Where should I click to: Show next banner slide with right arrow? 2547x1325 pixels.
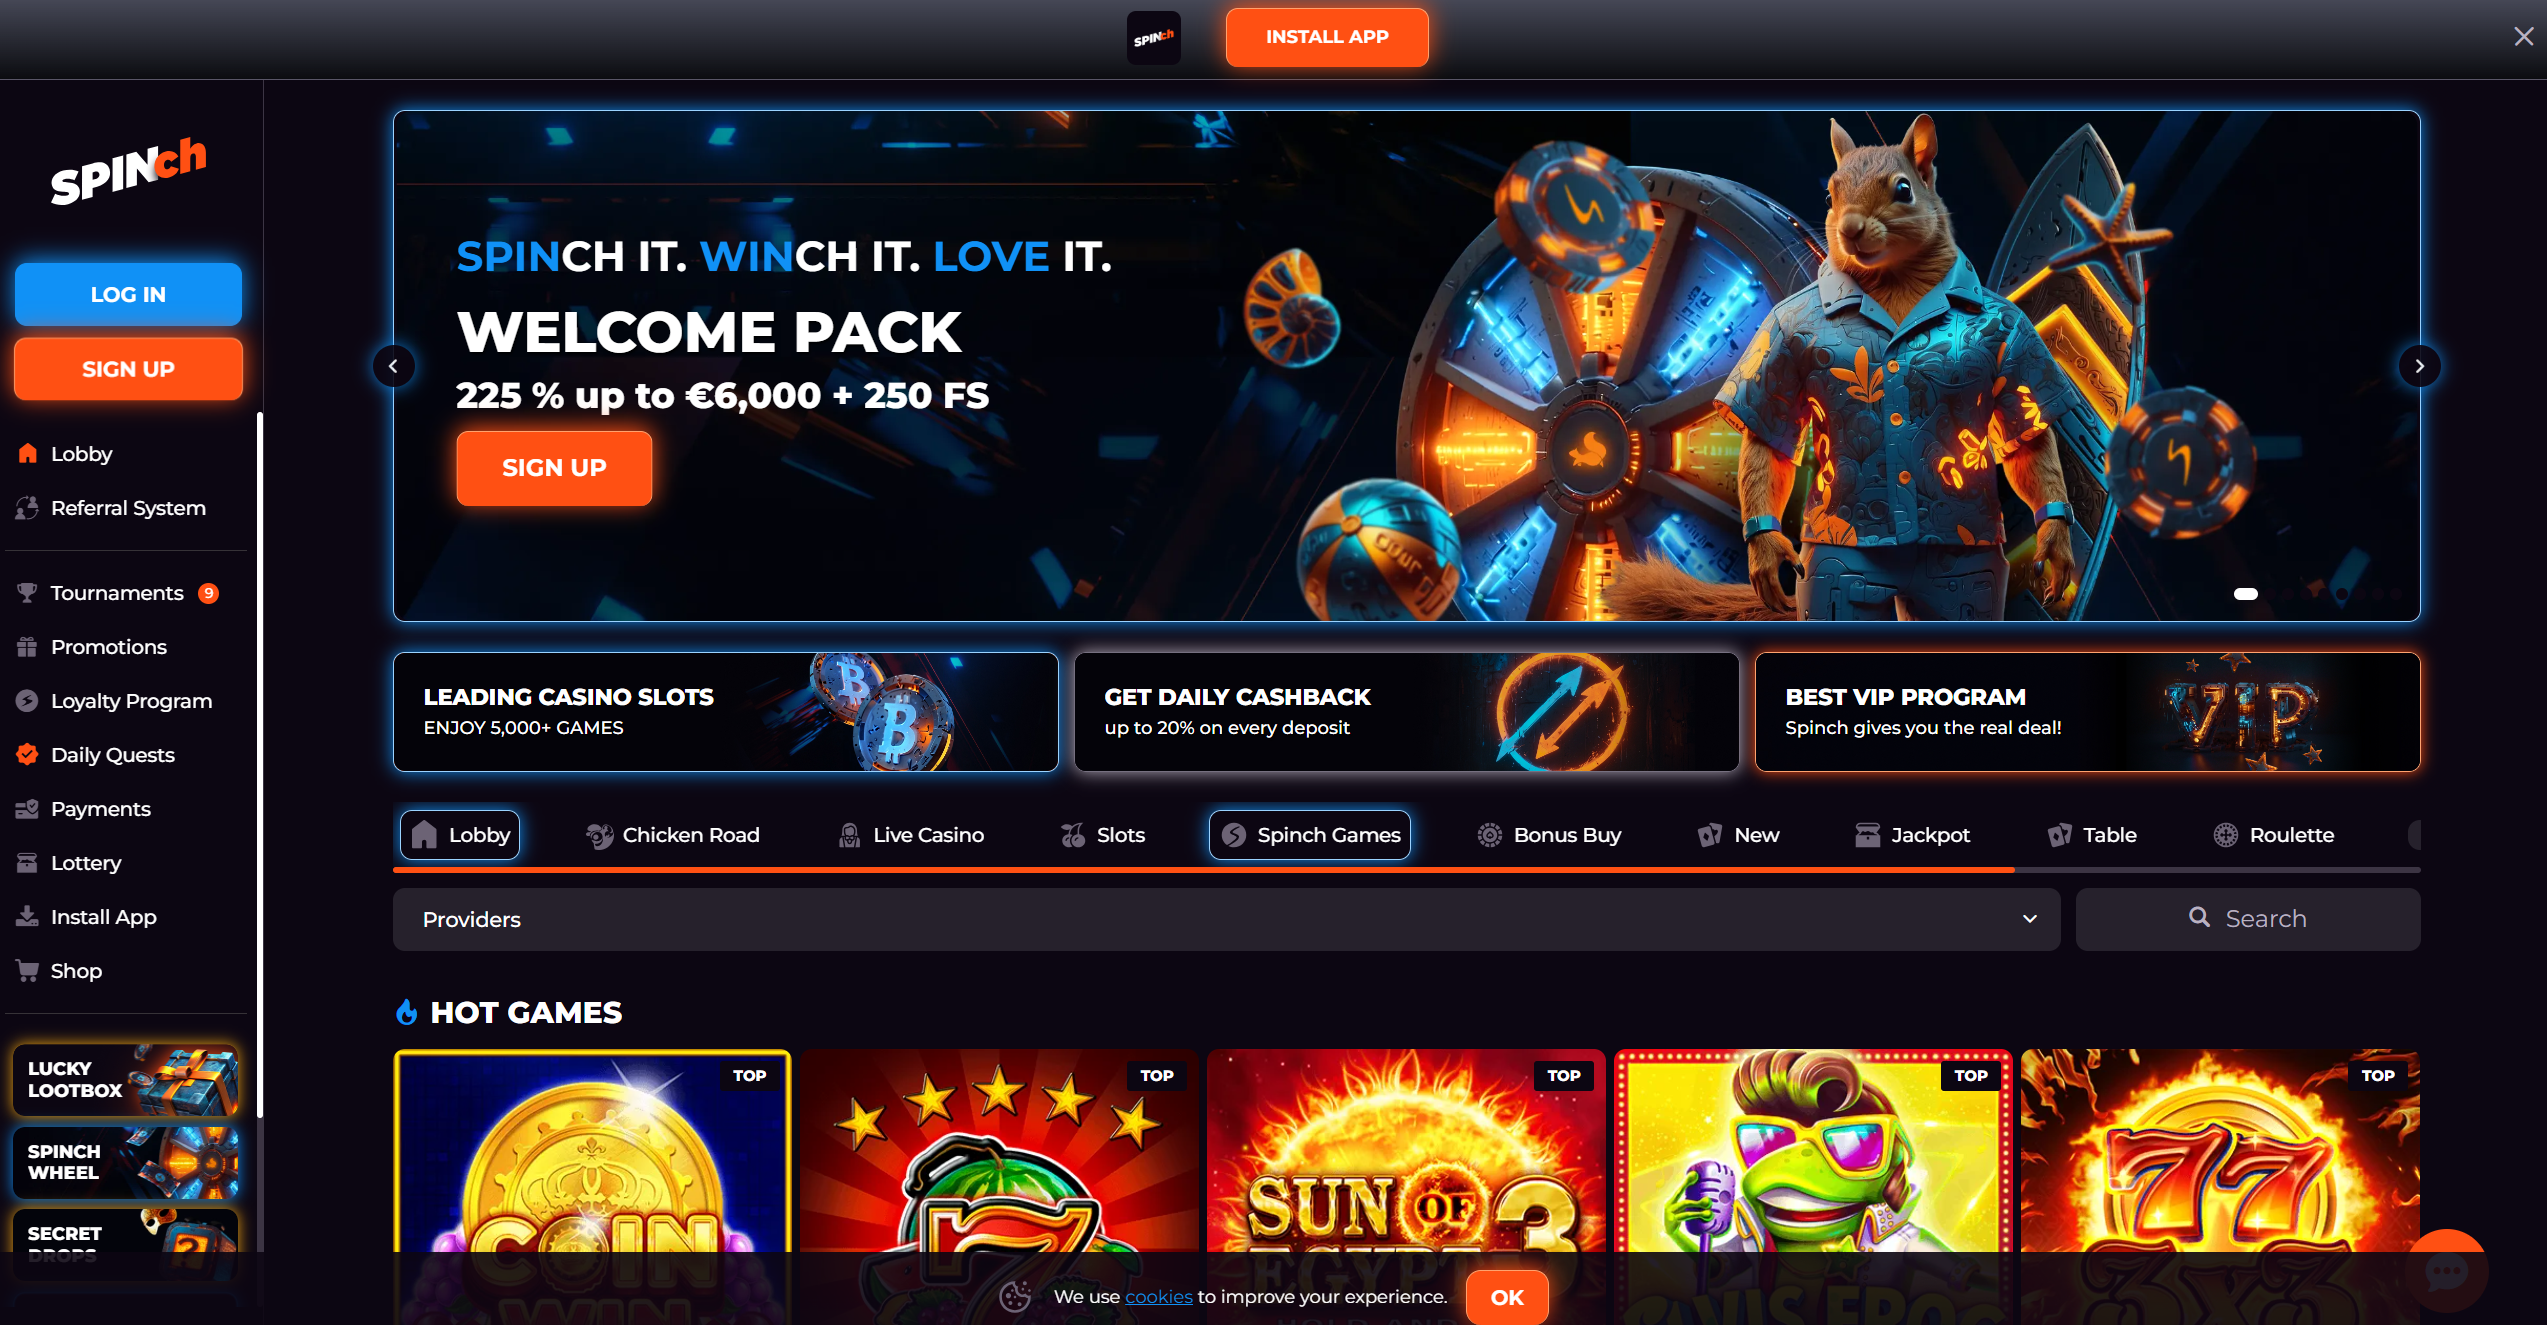tap(2419, 366)
